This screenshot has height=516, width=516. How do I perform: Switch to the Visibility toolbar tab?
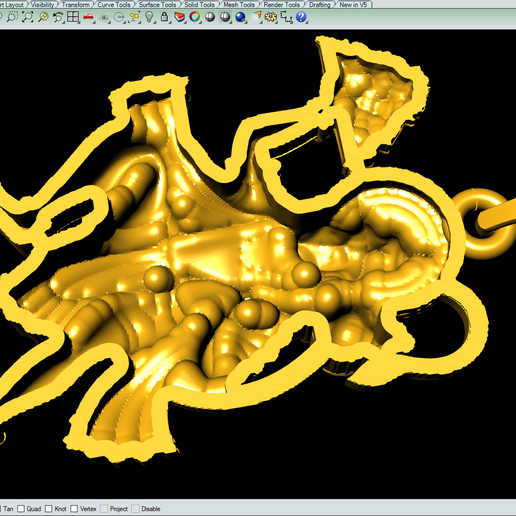point(43,4)
